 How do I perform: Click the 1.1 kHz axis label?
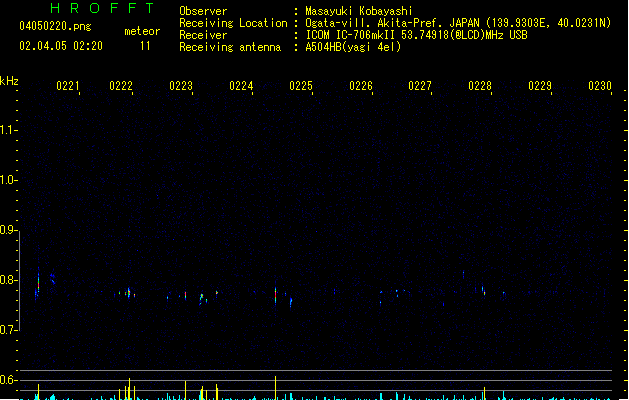click(7, 130)
